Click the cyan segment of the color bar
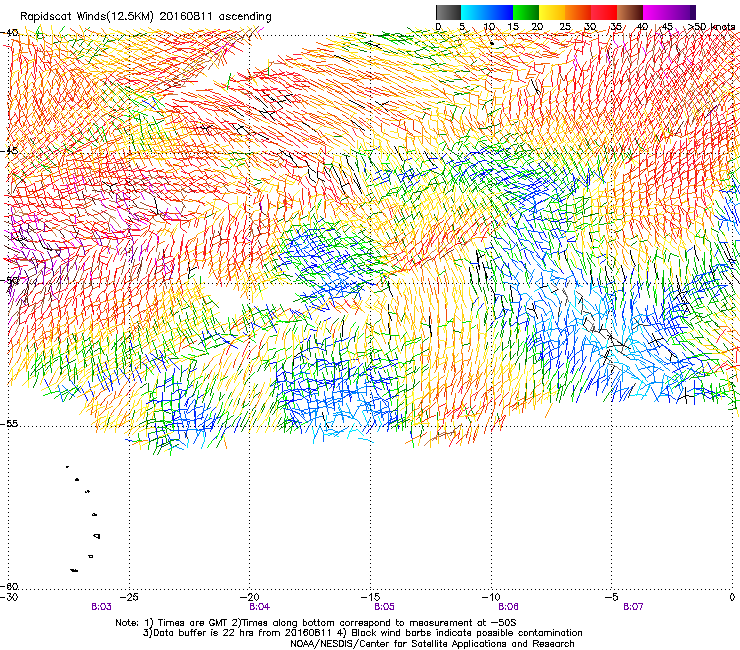The height and width of the screenshot is (650, 740). (x=474, y=12)
